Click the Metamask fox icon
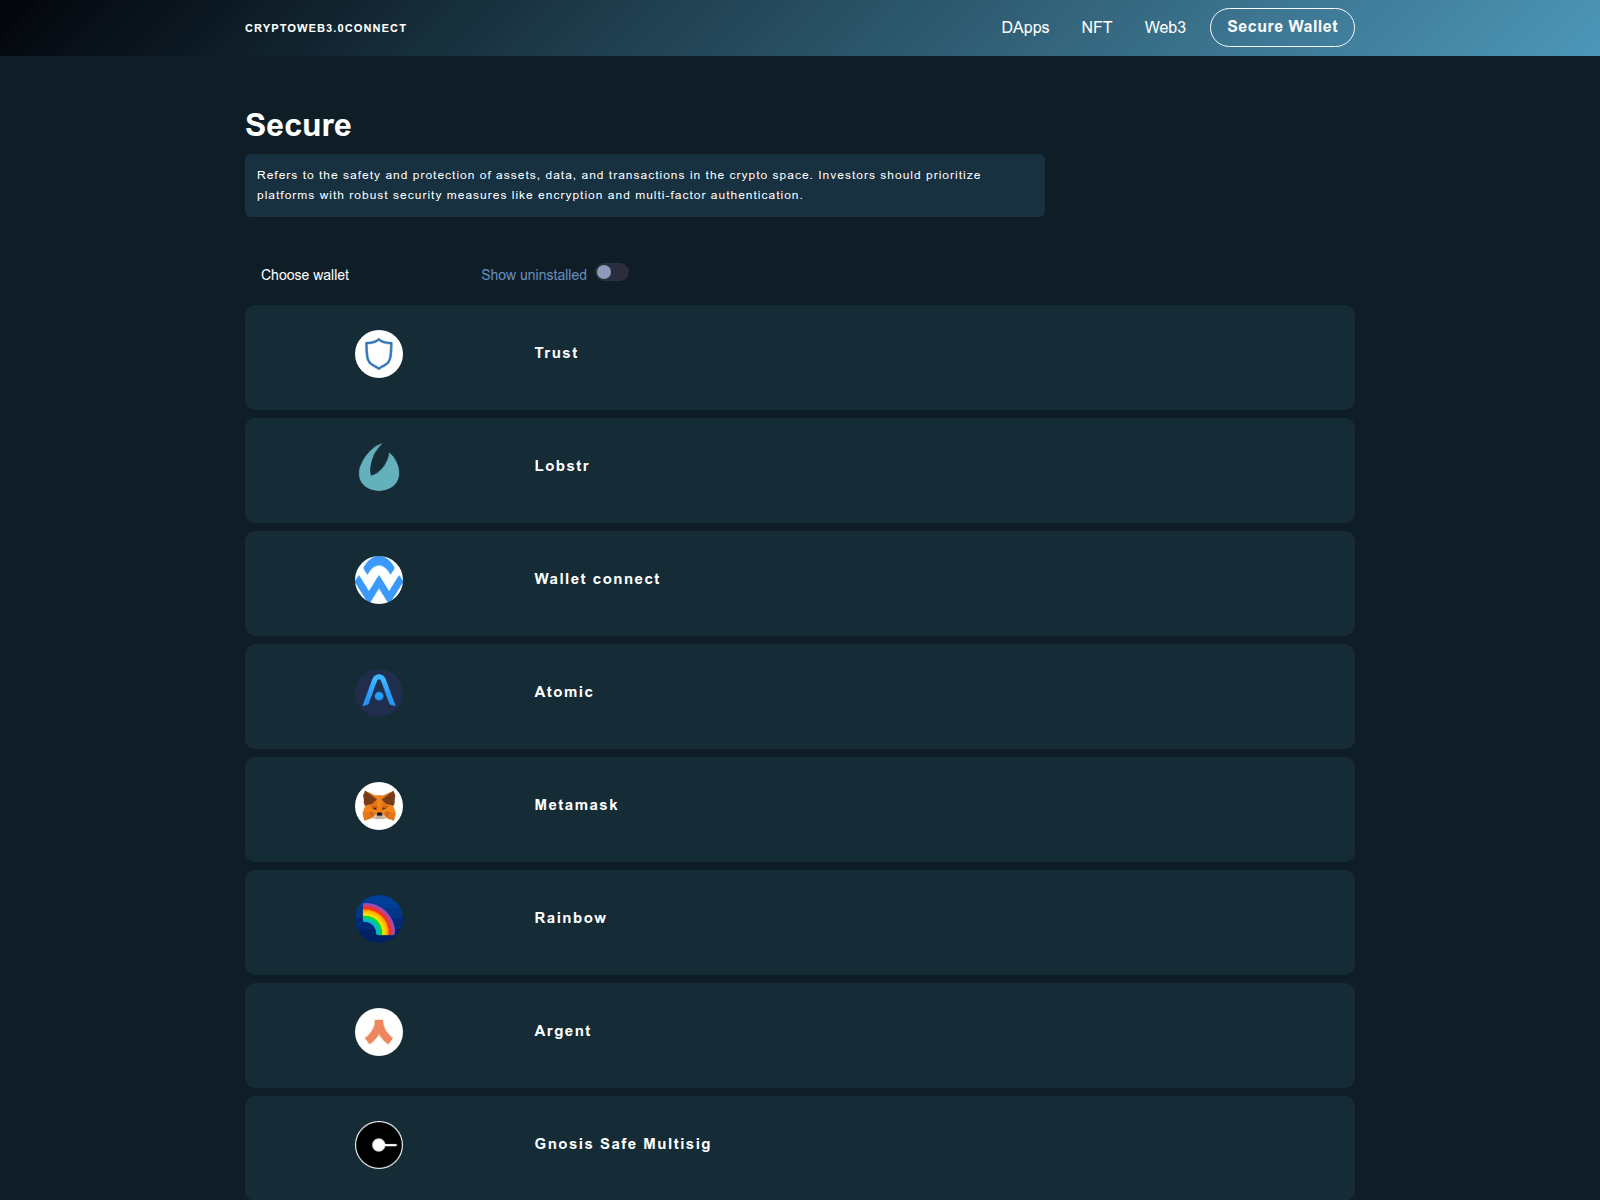The width and height of the screenshot is (1600, 1200). click(379, 806)
